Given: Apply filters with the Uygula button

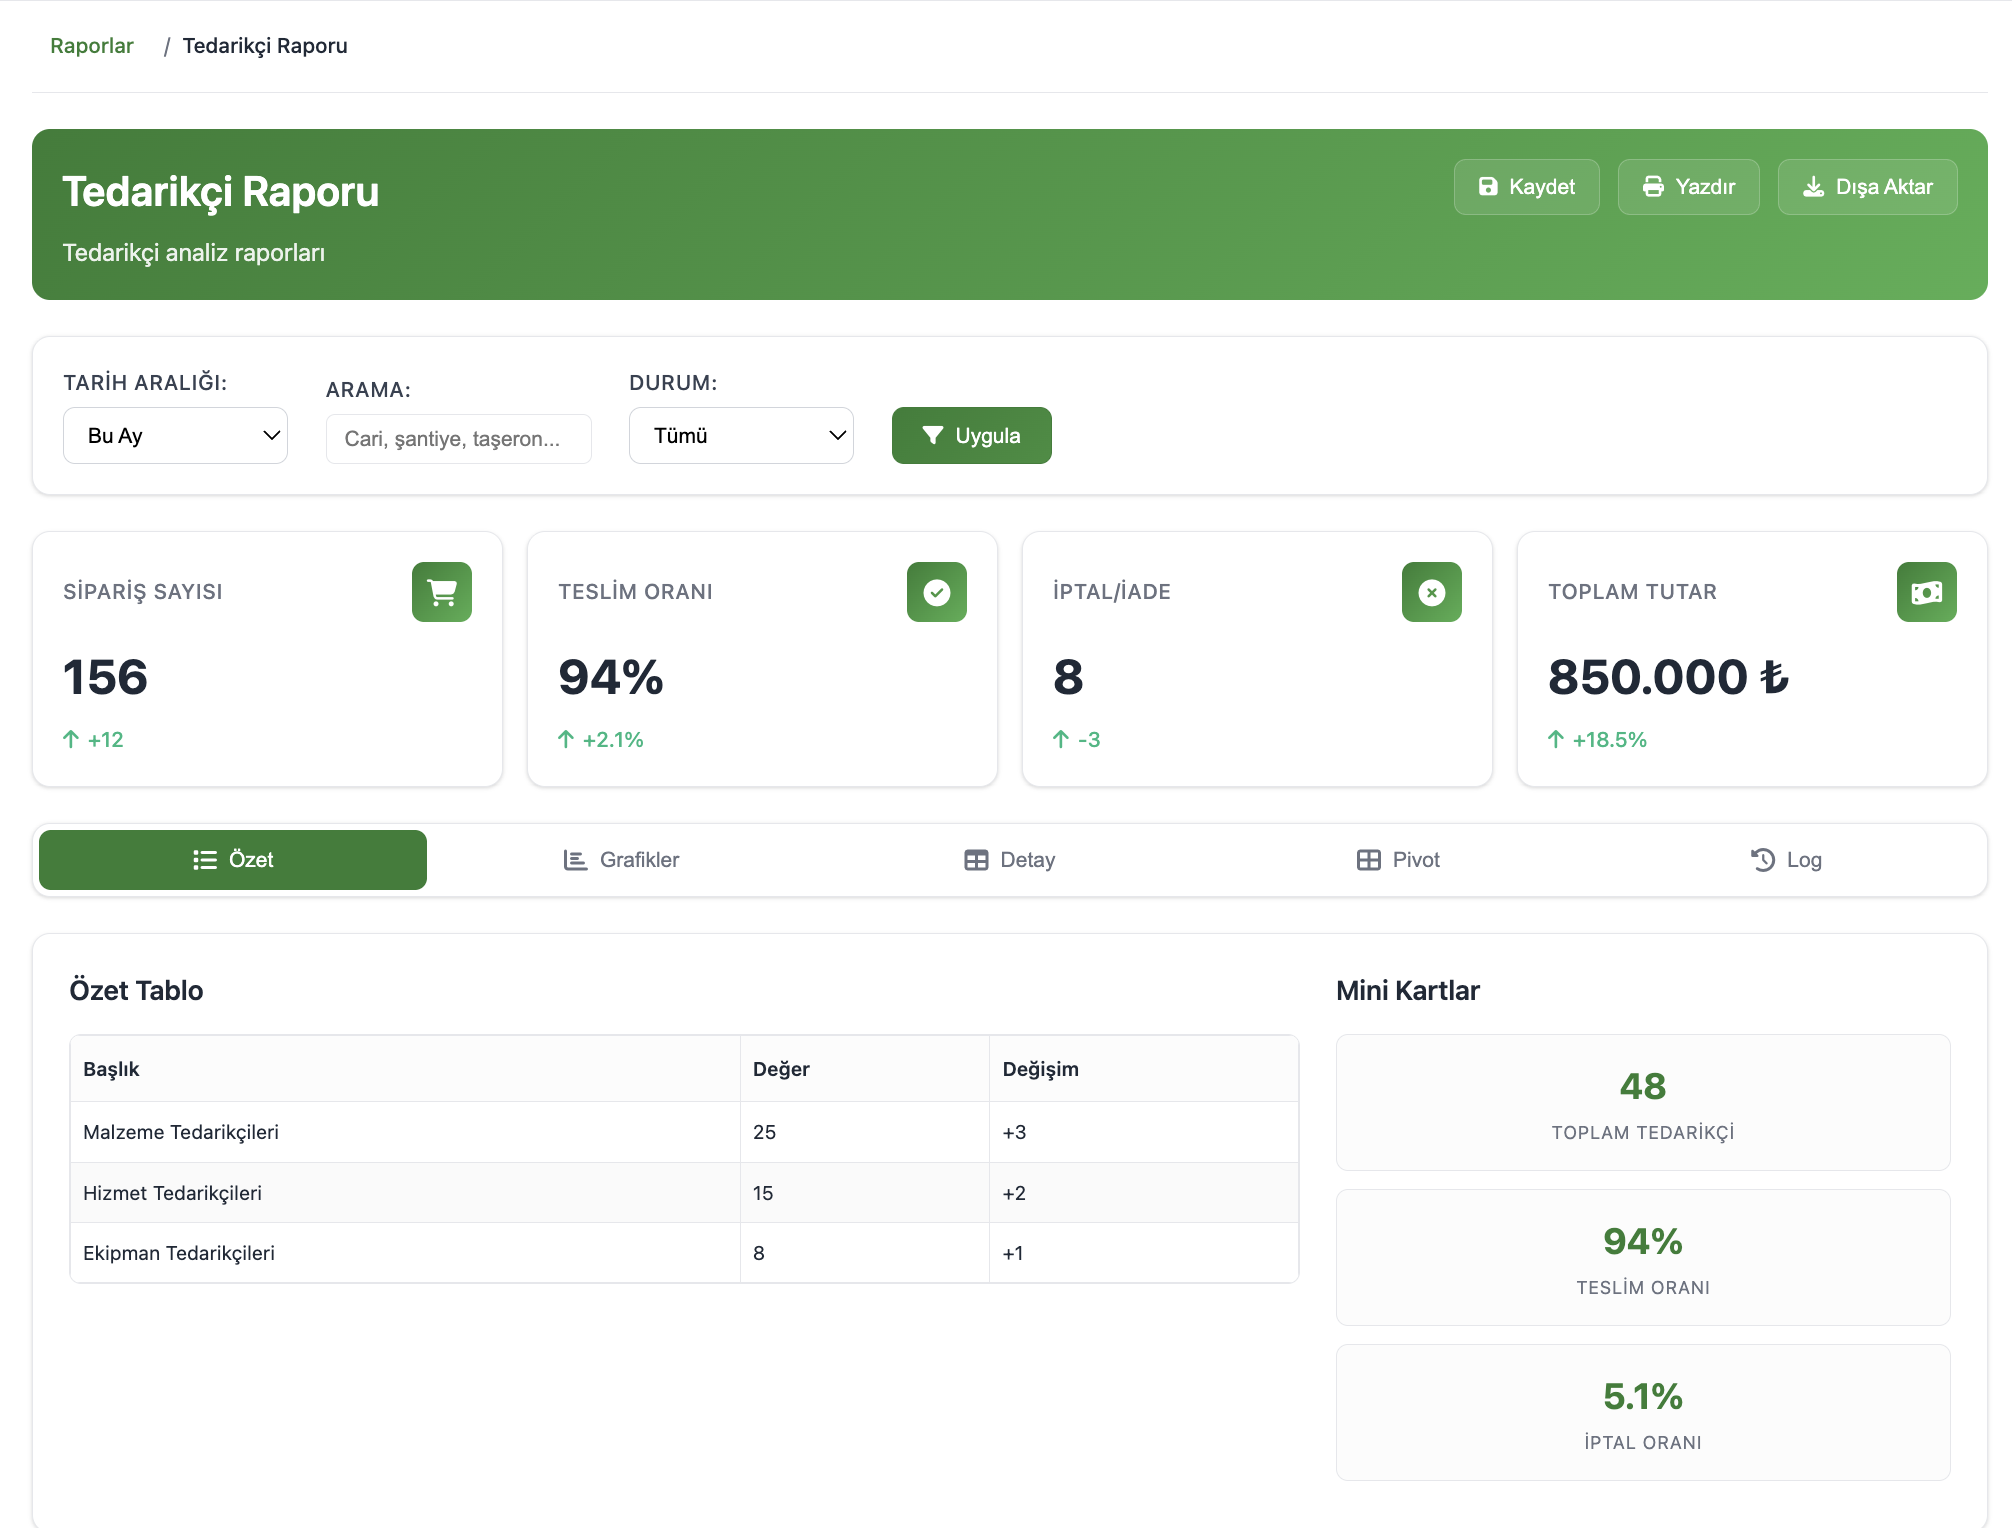Looking at the screenshot, I should 971,435.
